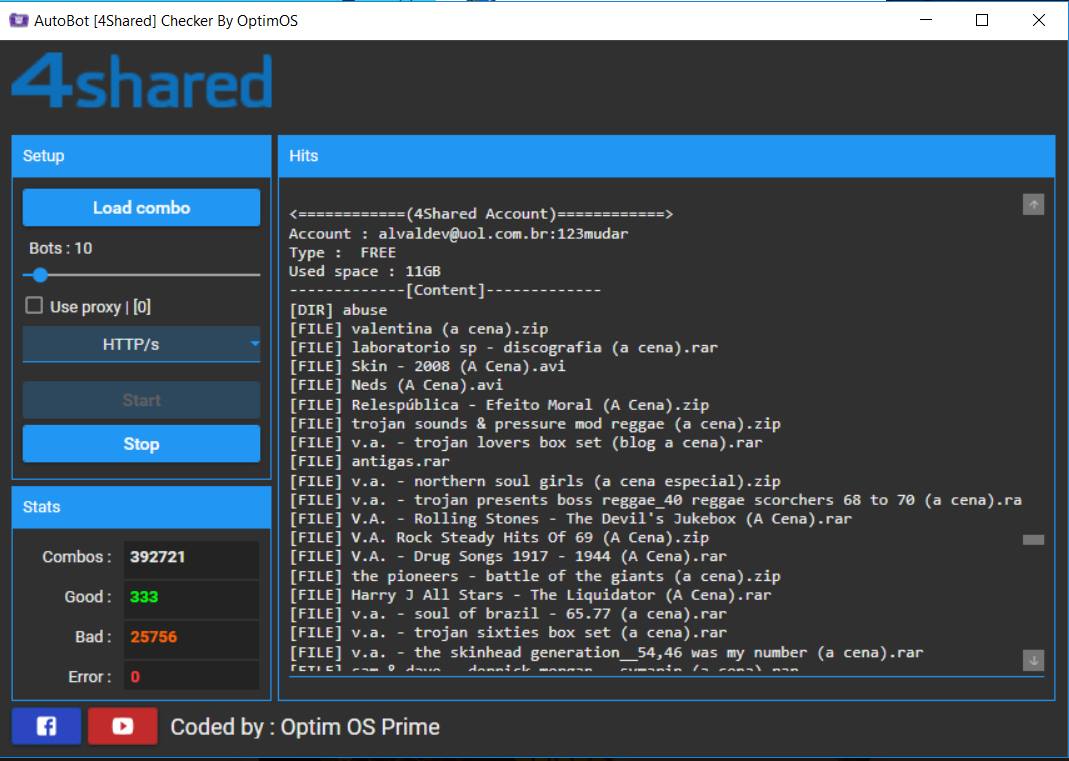This screenshot has width=1069, height=761.
Task: Click the 4shared logo
Action: pos(142,80)
